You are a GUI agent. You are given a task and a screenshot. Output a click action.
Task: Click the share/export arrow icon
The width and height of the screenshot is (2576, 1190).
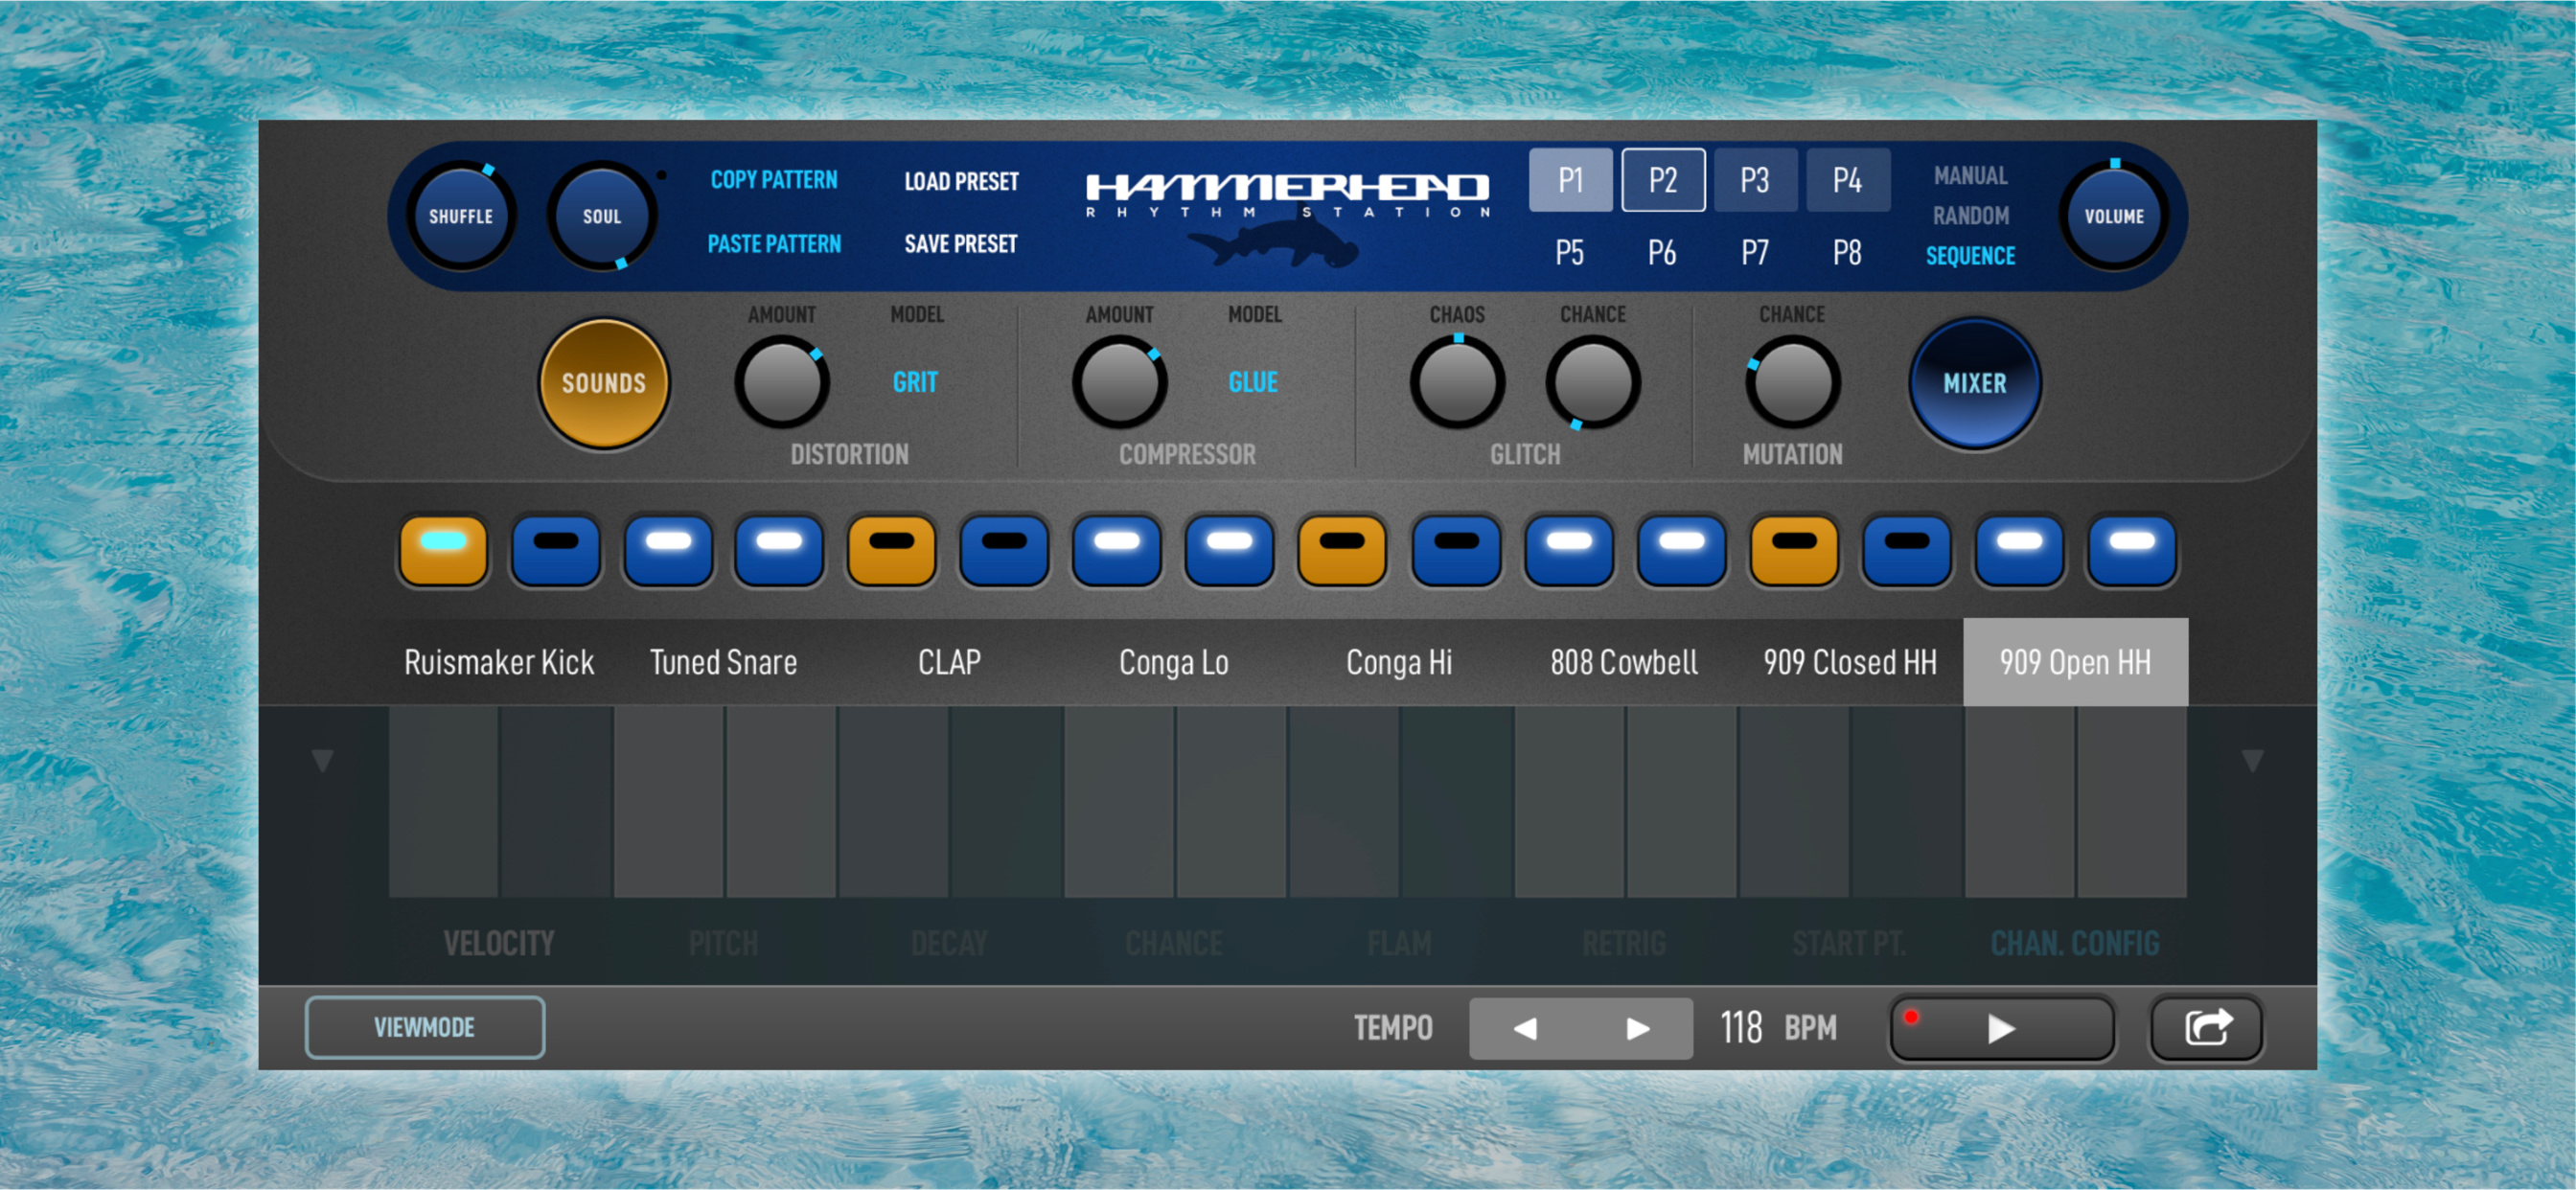click(x=2206, y=1027)
